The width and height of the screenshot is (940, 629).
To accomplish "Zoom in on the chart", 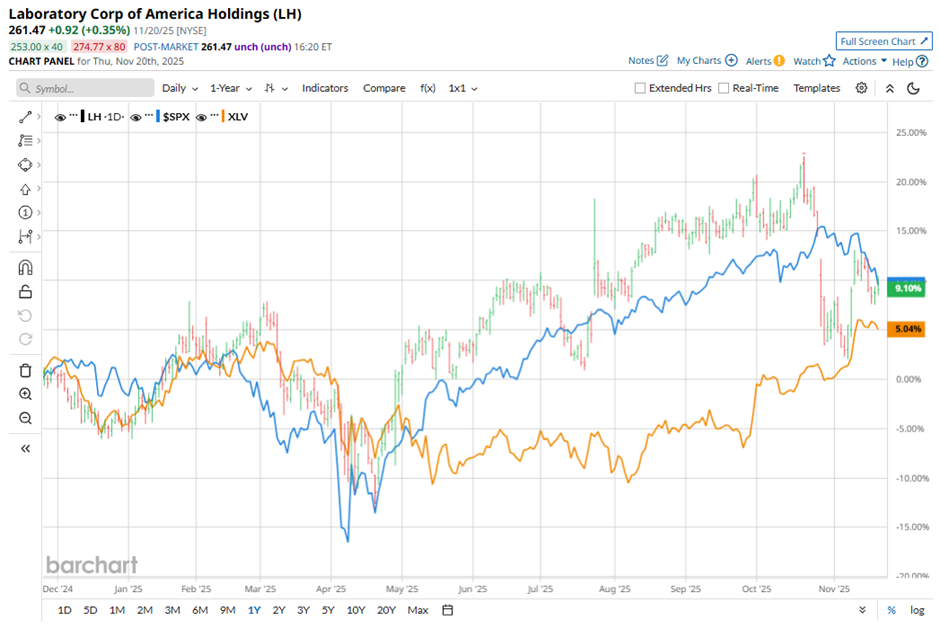I will tap(26, 394).
